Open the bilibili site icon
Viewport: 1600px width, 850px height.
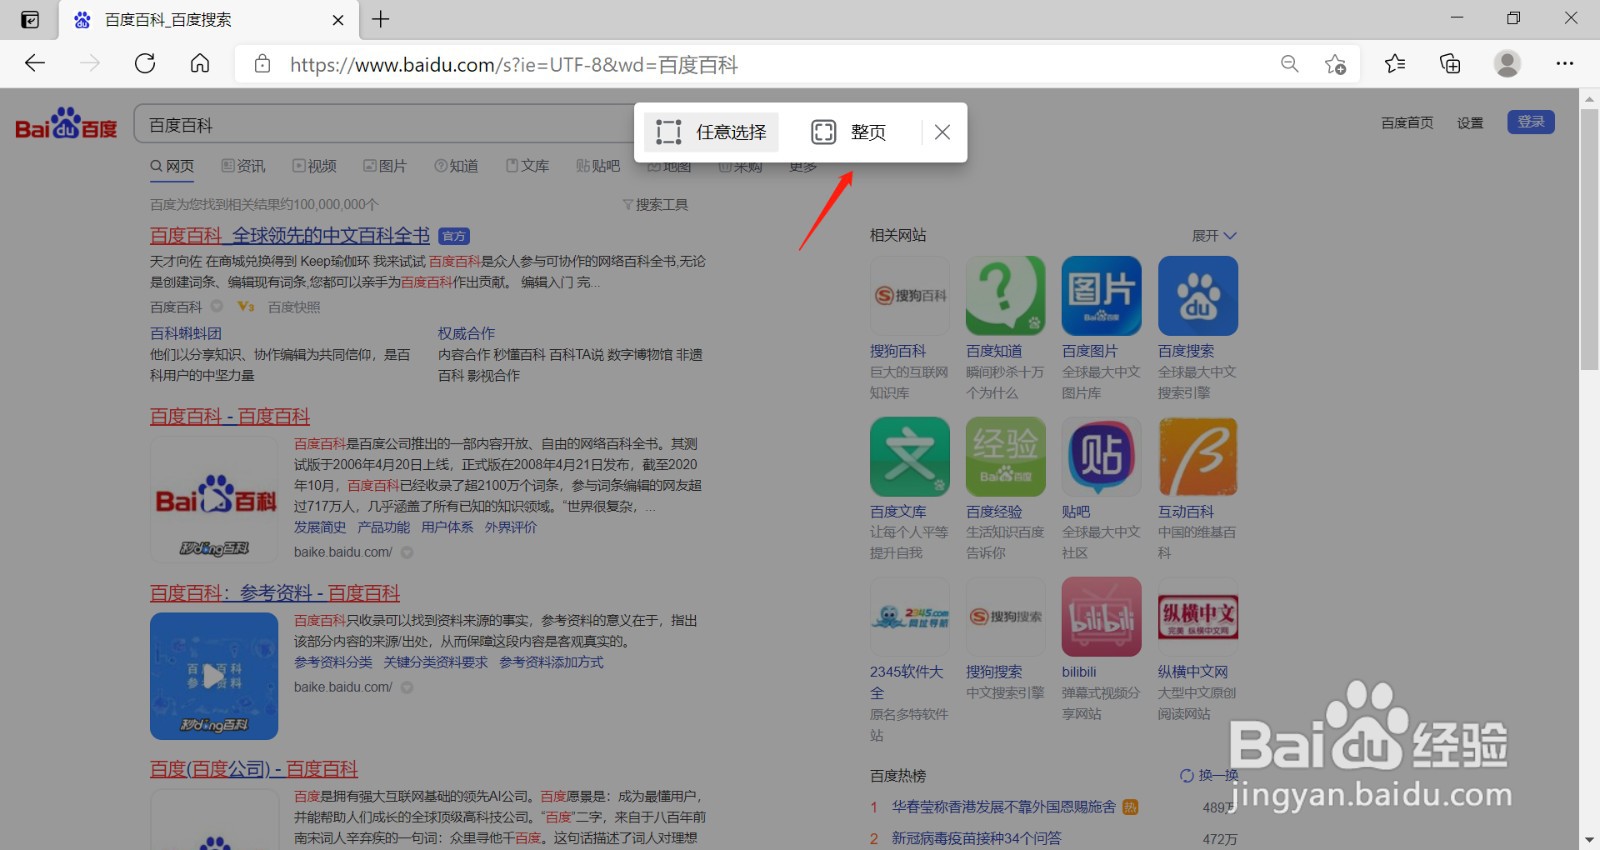coord(1102,617)
